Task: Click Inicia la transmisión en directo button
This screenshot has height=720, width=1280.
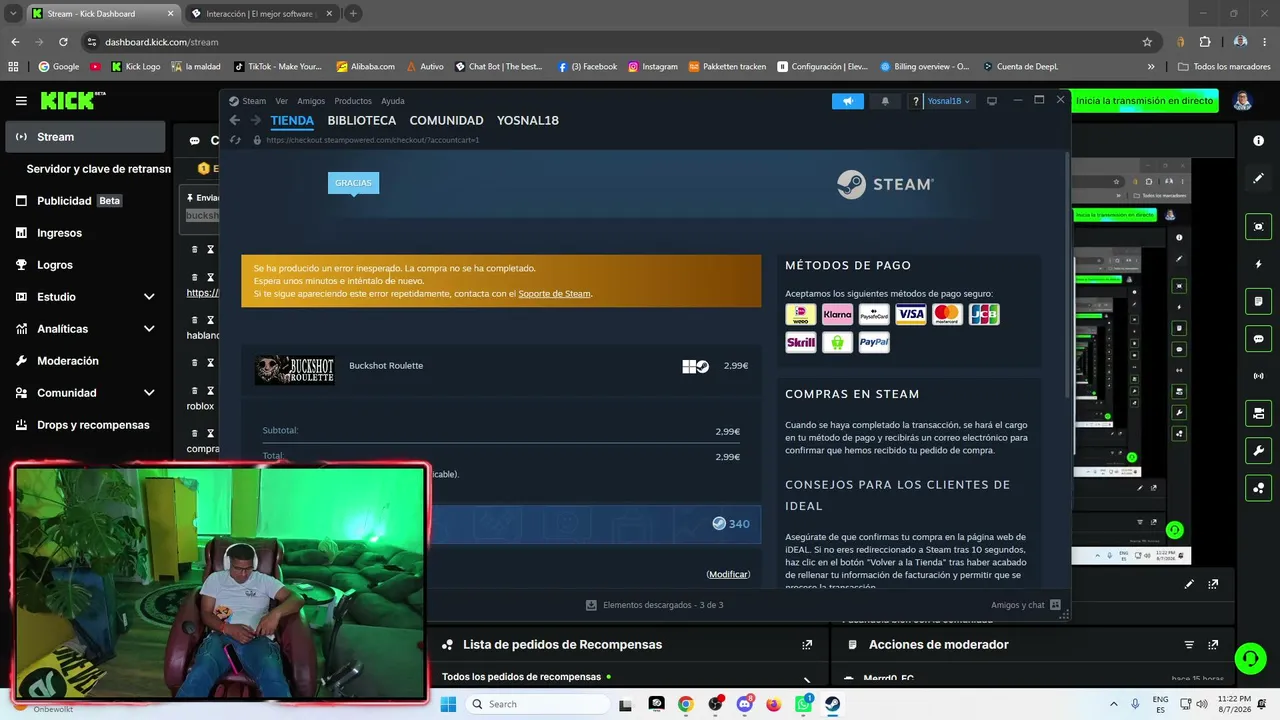Action: pos(1145,101)
